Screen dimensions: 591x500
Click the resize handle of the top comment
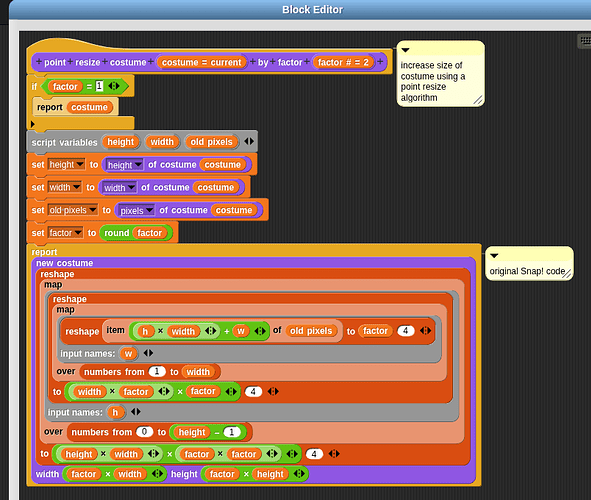tap(478, 100)
